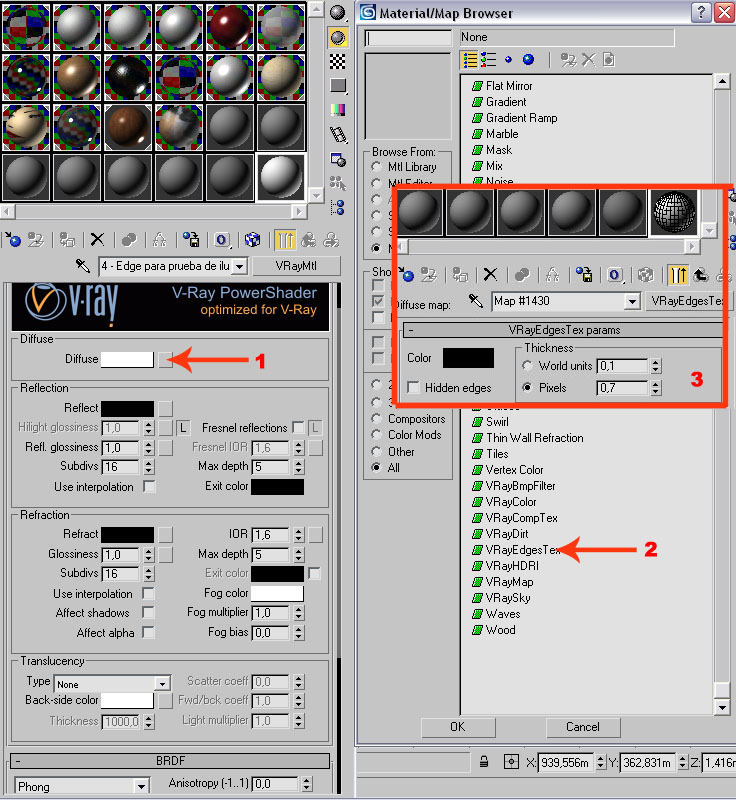The height and width of the screenshot is (800, 736).
Task: Open Material Editor Options icon
Action: 337,160
